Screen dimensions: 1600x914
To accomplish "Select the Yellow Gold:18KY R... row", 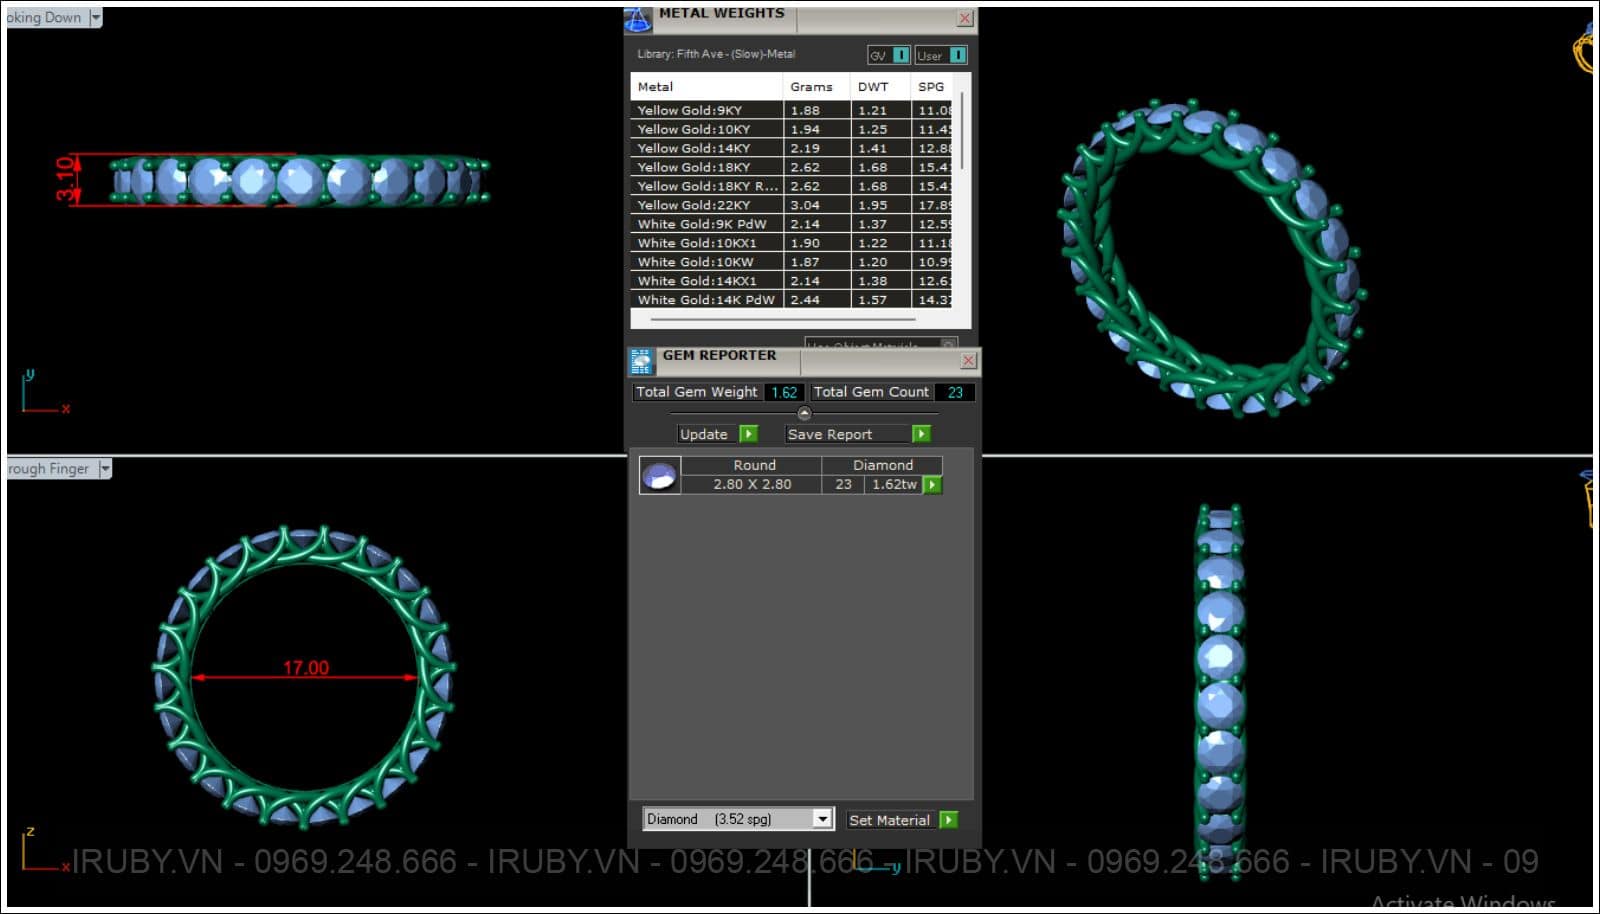I will 791,186.
